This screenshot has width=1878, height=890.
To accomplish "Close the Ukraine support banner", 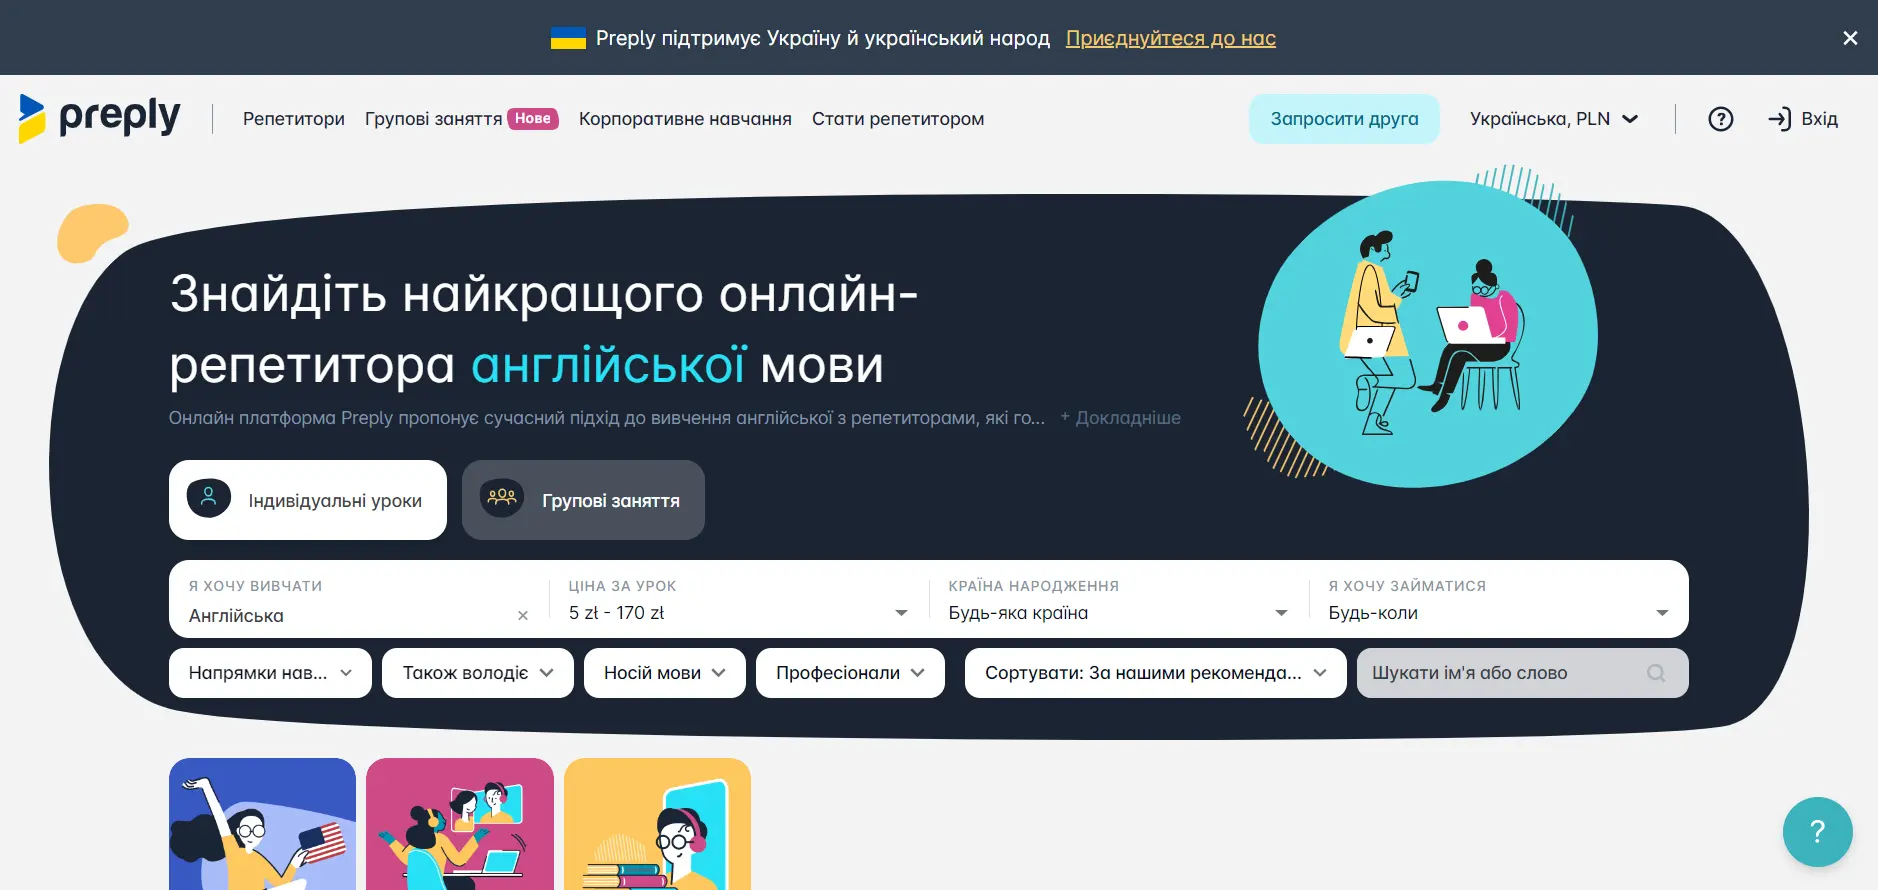I will (1850, 38).
